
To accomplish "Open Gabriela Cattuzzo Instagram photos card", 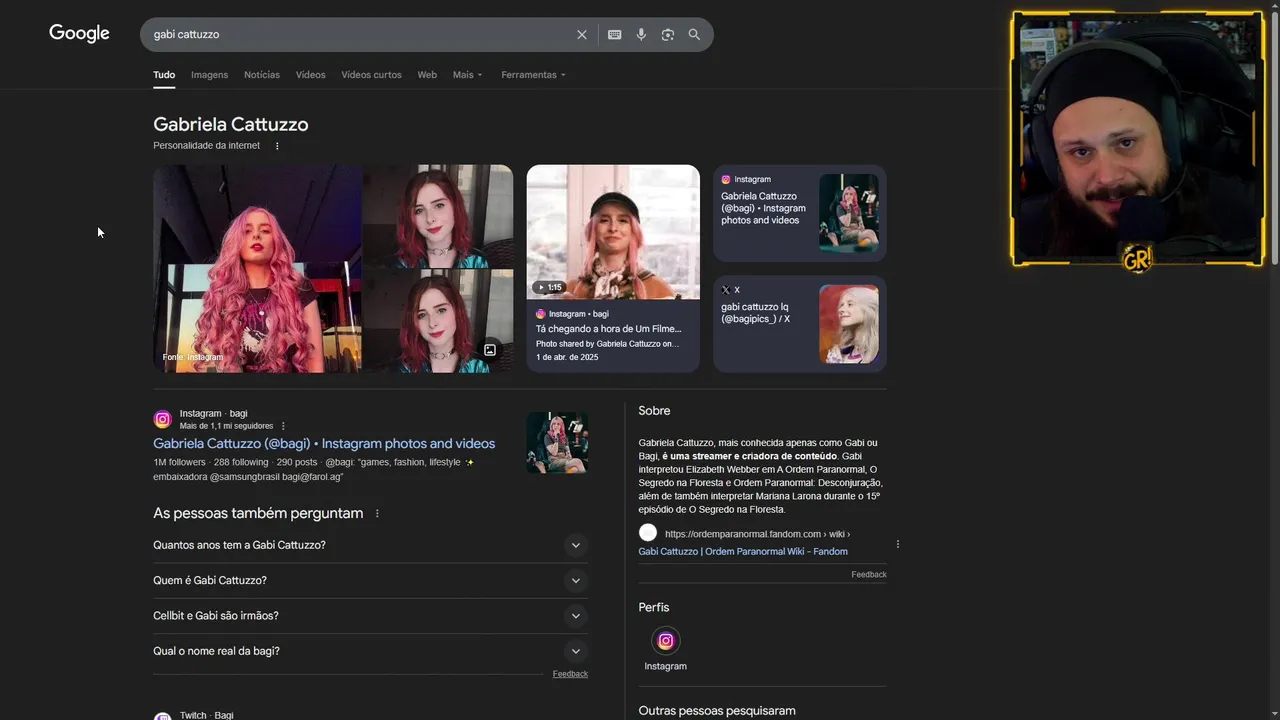I will pos(800,213).
